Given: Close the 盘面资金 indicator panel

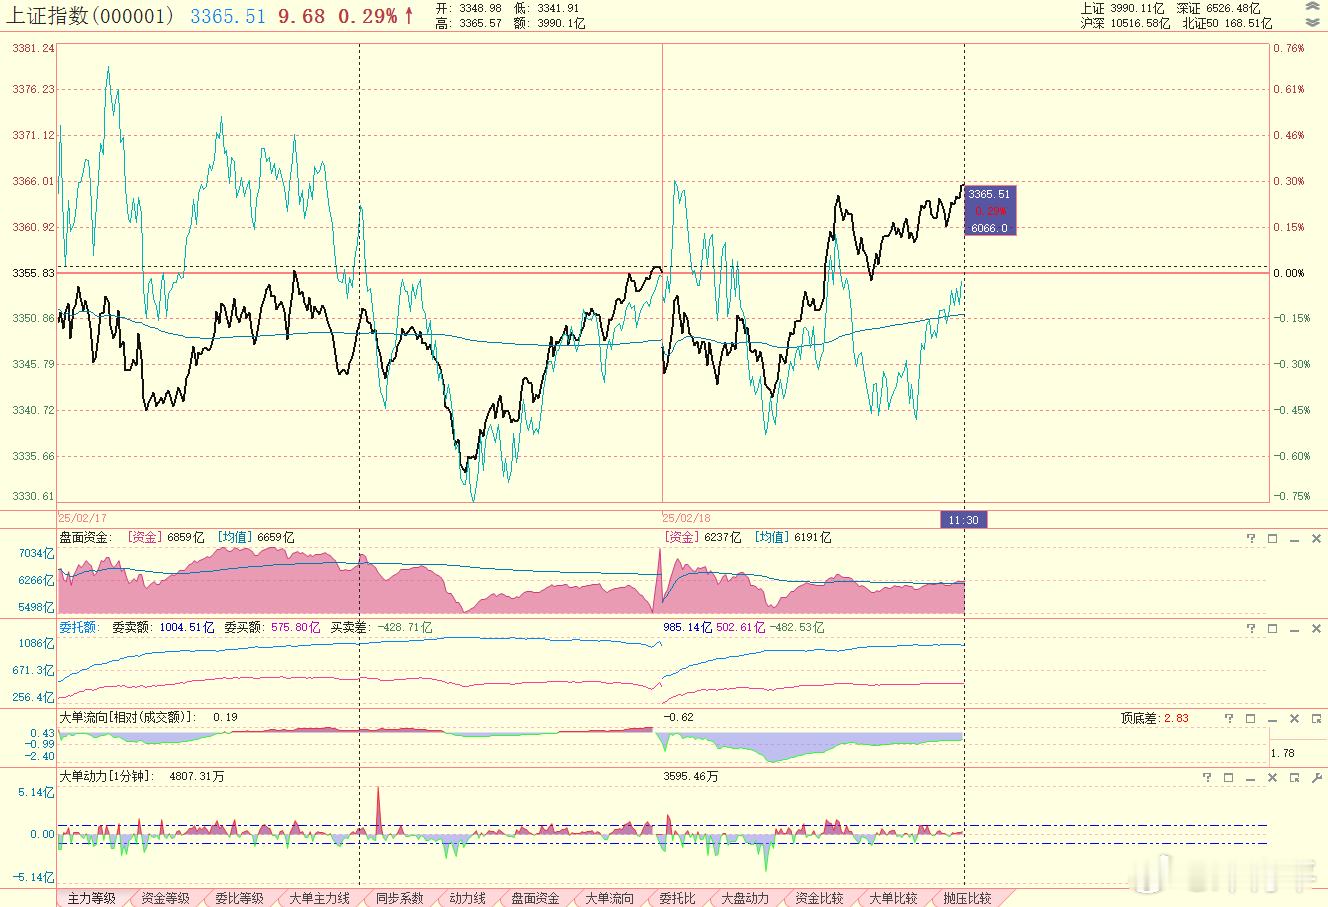Looking at the screenshot, I should tap(1317, 538).
